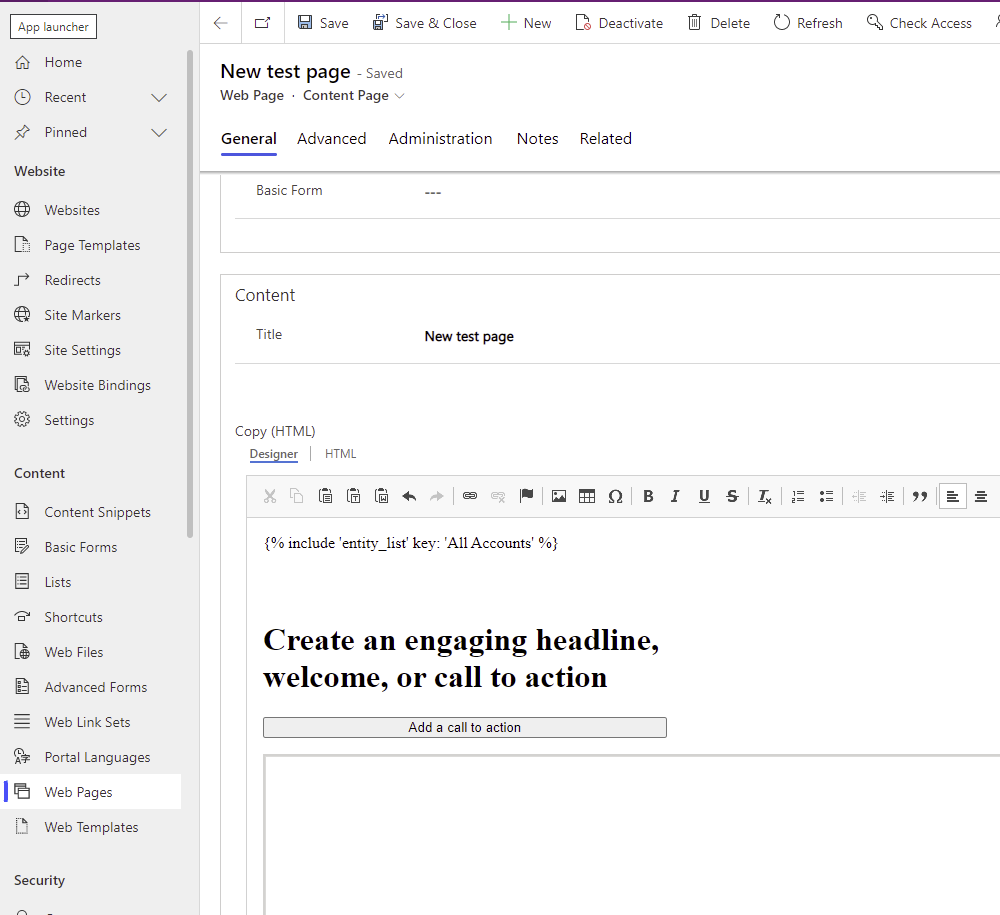Insert a numbered list
The height and width of the screenshot is (915, 1000).
(x=798, y=496)
